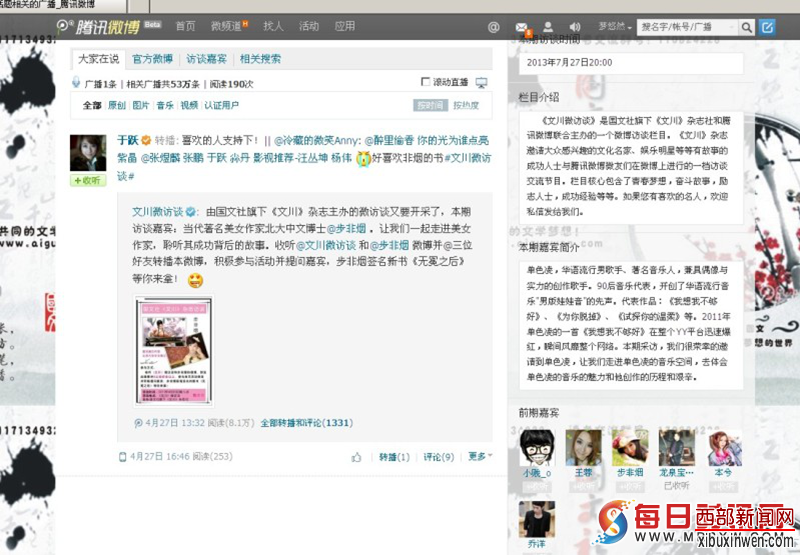Open the 微频道 navigation menu
Screen dimensions: 800x555
click(x=229, y=26)
